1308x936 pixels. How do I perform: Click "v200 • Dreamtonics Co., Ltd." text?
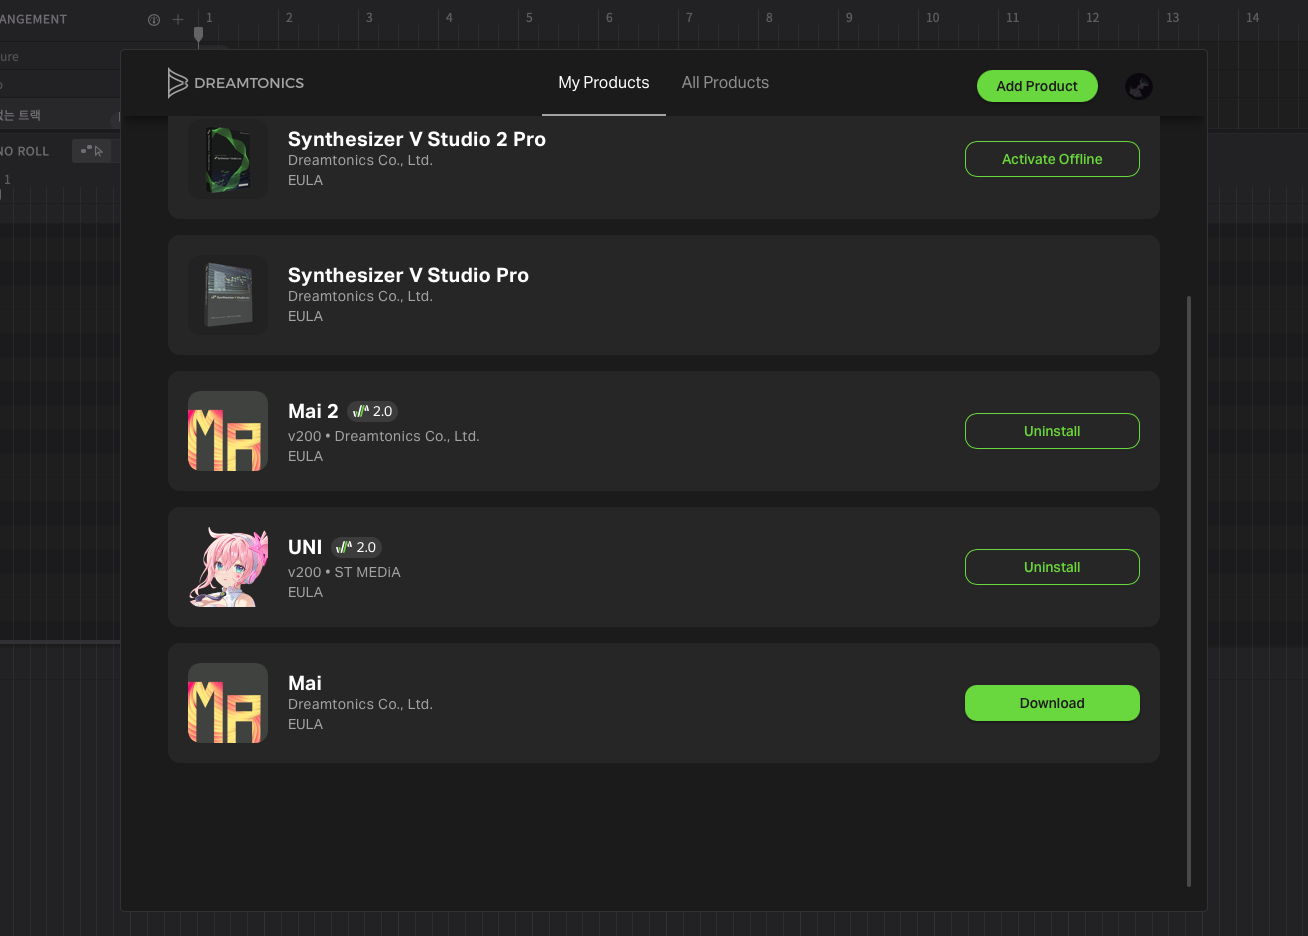(384, 436)
